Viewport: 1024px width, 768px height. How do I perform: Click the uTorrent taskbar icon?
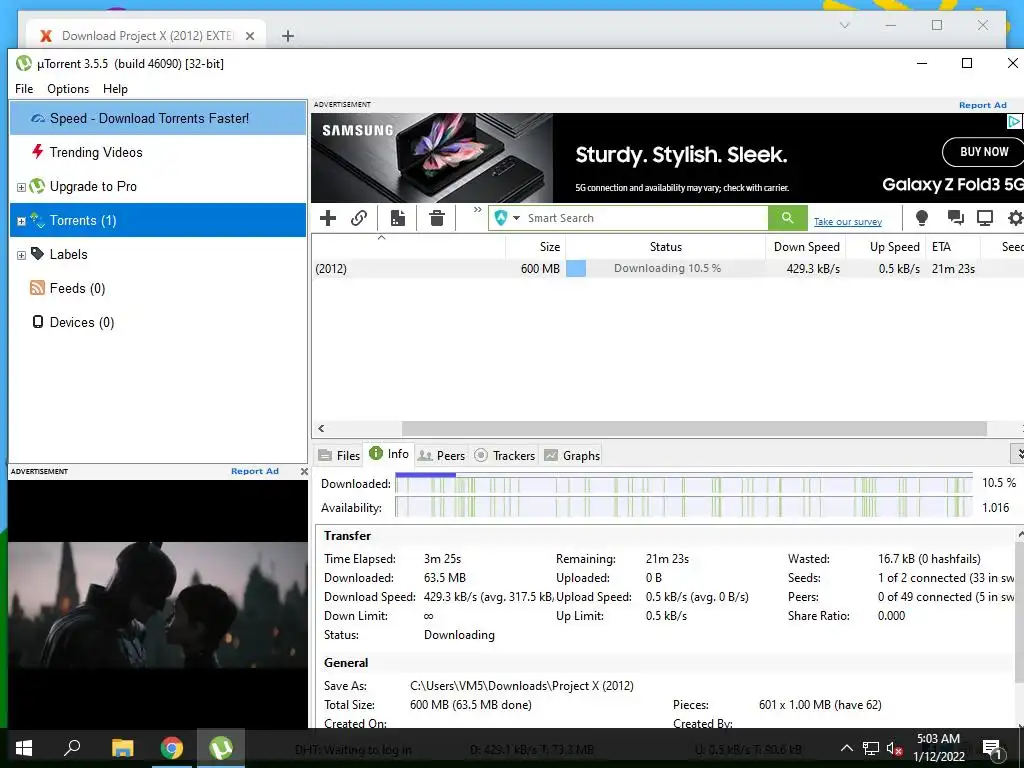point(221,748)
